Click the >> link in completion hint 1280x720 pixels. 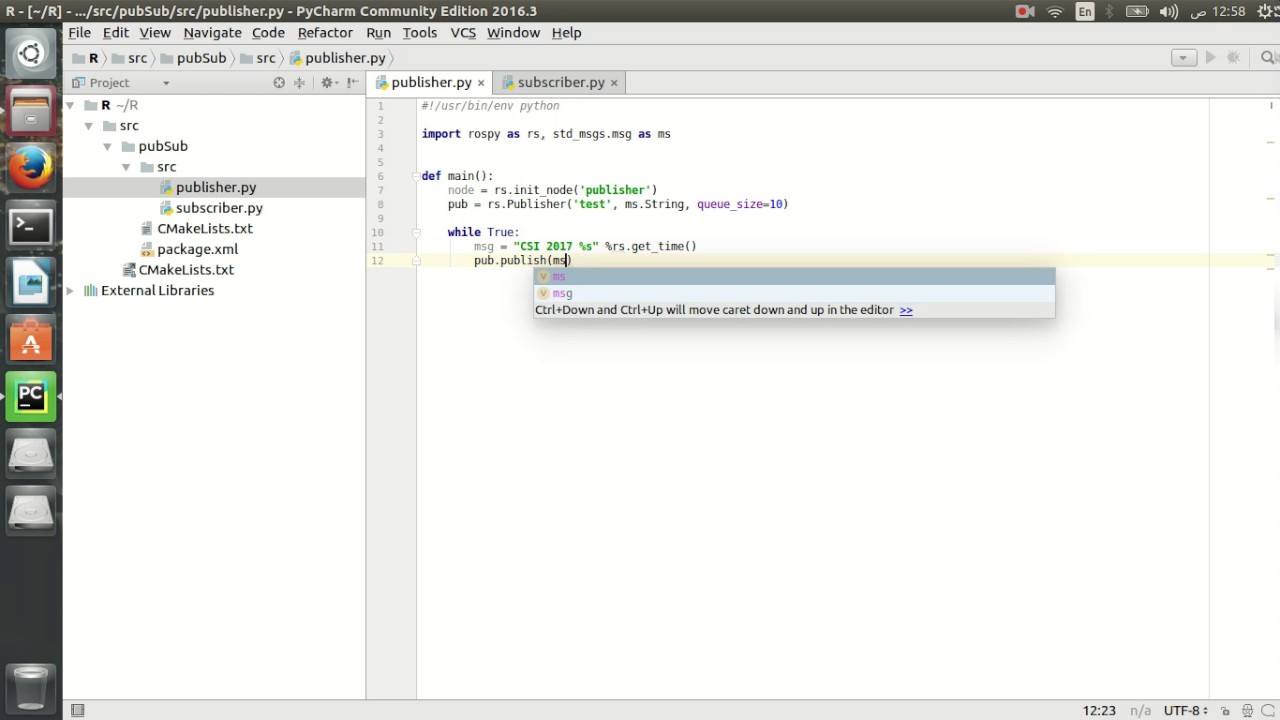click(906, 310)
